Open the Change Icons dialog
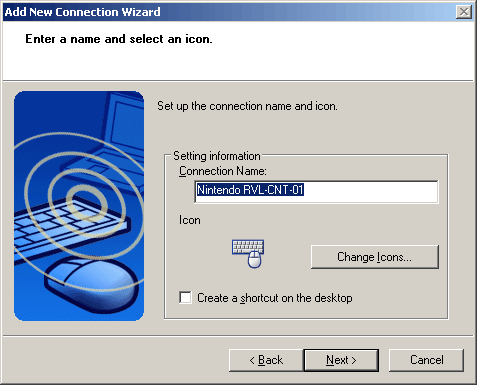The image size is (477, 385). pyautogui.click(x=375, y=257)
